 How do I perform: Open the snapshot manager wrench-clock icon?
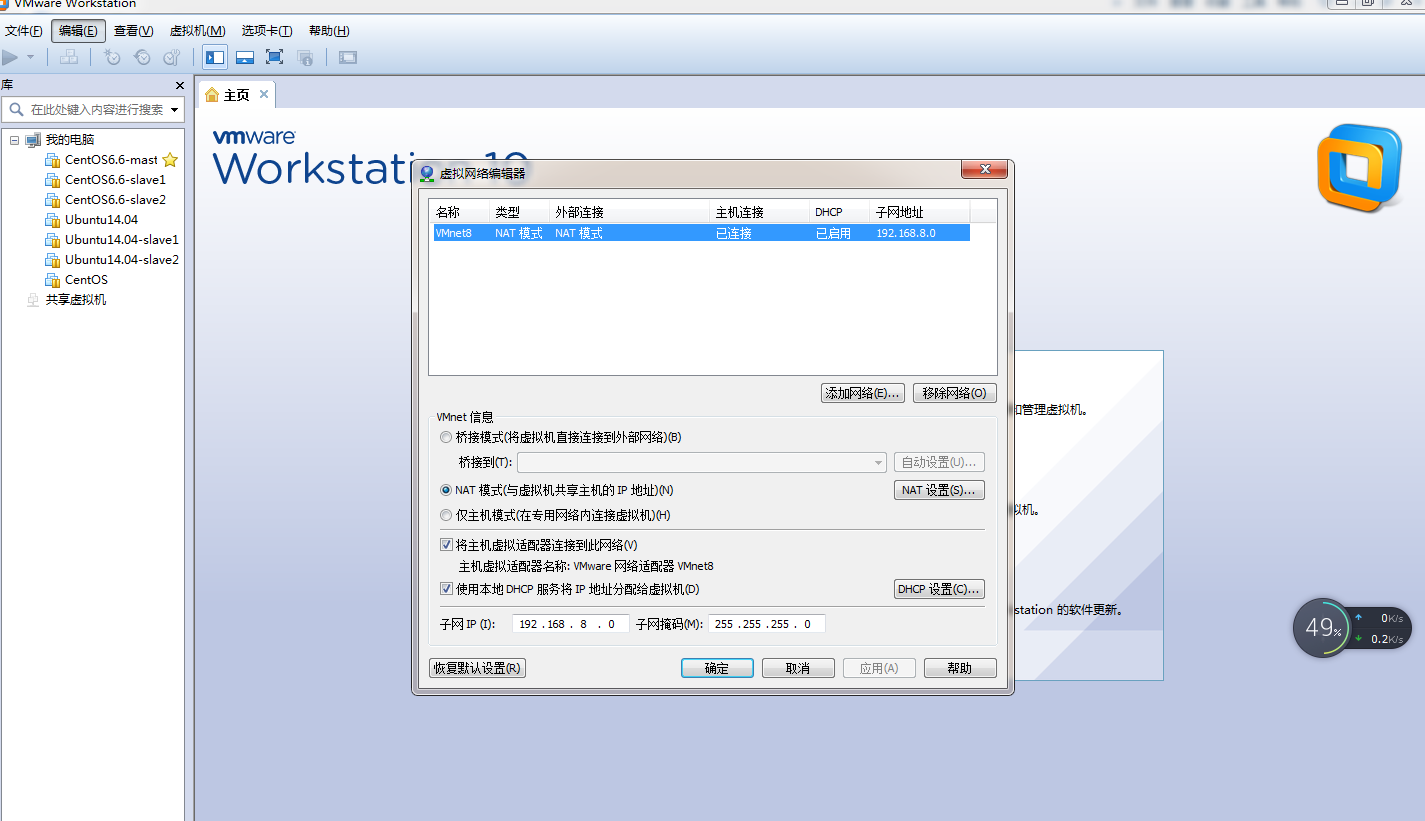pyautogui.click(x=172, y=57)
